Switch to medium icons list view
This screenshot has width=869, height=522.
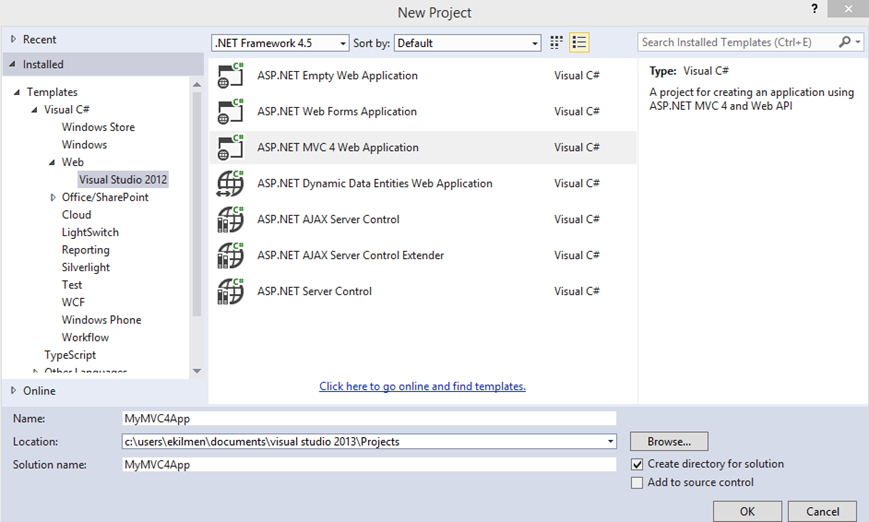coord(579,43)
